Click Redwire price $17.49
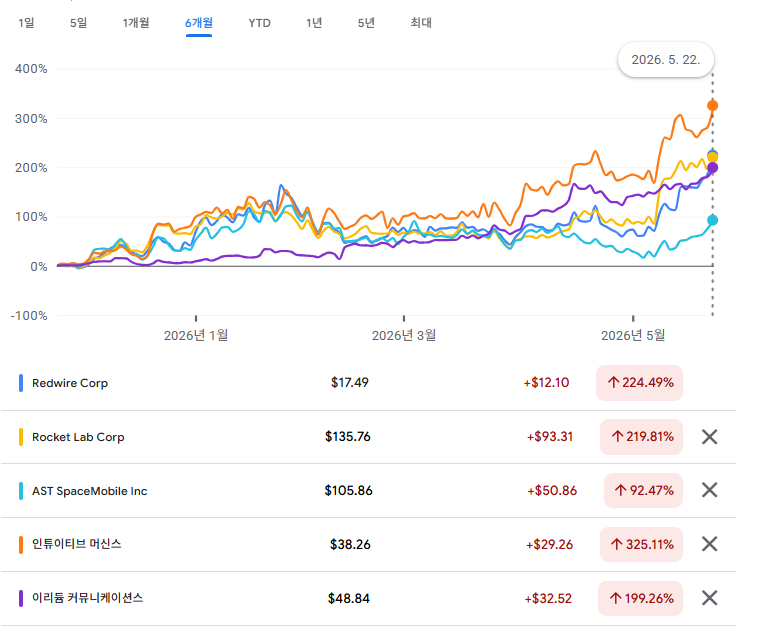The image size is (758, 632). pyautogui.click(x=350, y=382)
